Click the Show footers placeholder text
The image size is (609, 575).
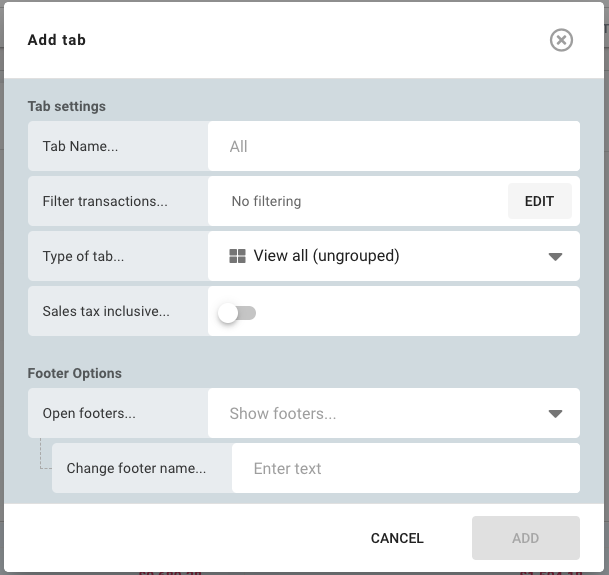coord(283,414)
